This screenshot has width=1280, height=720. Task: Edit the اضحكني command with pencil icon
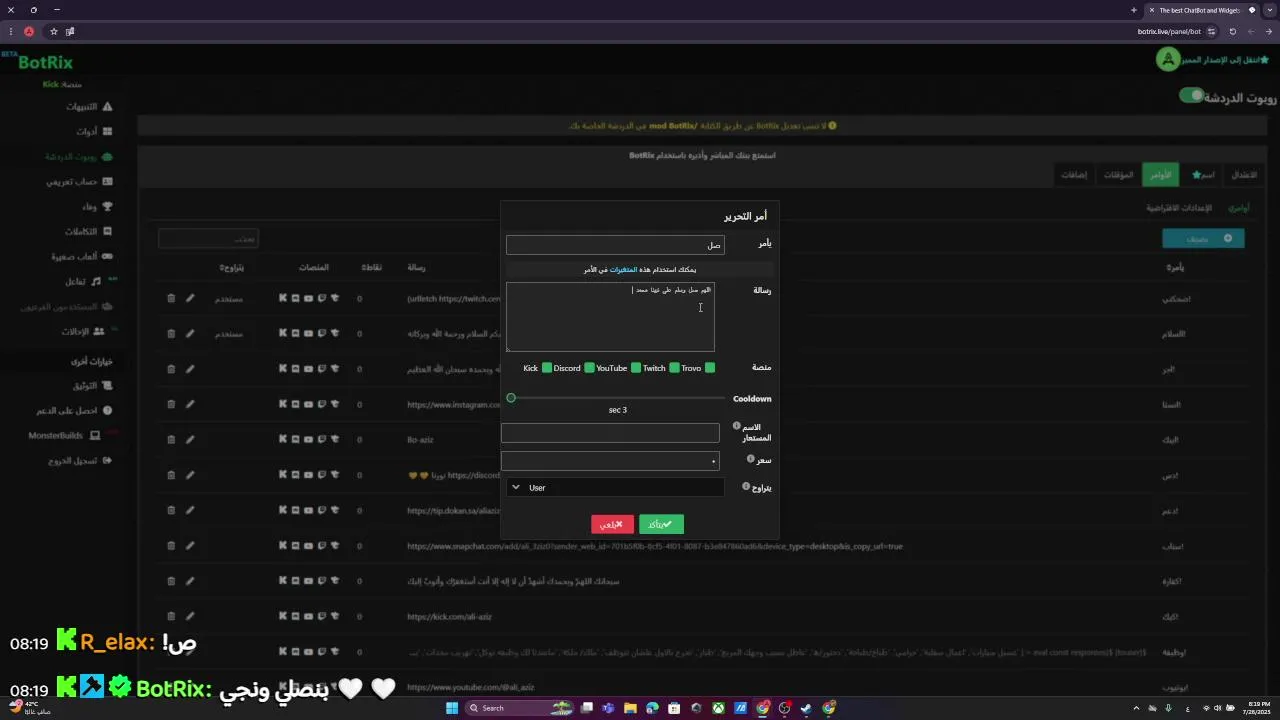point(190,298)
